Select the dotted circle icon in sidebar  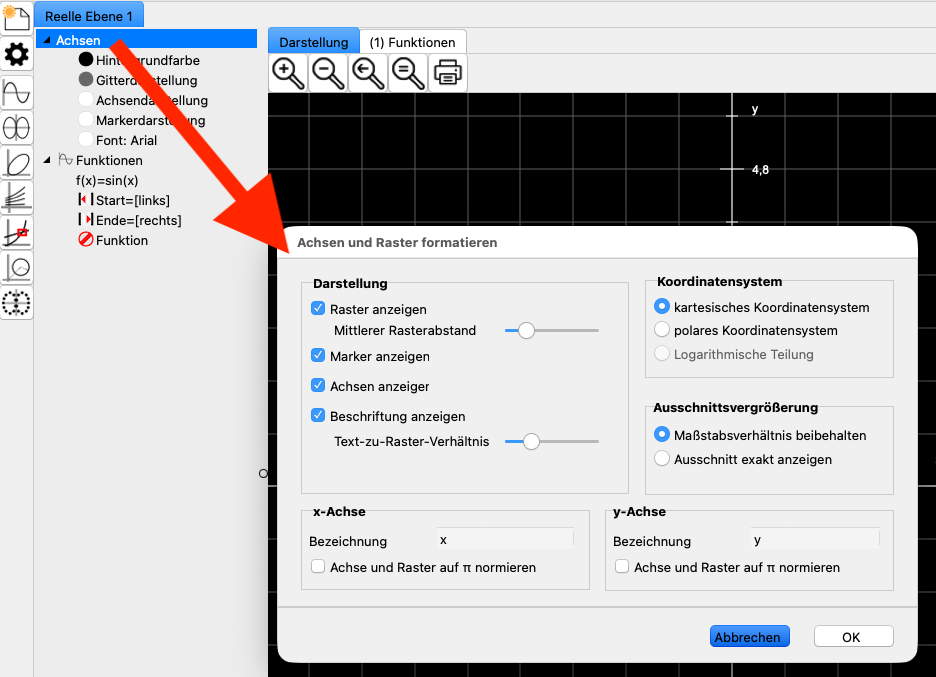[17, 301]
